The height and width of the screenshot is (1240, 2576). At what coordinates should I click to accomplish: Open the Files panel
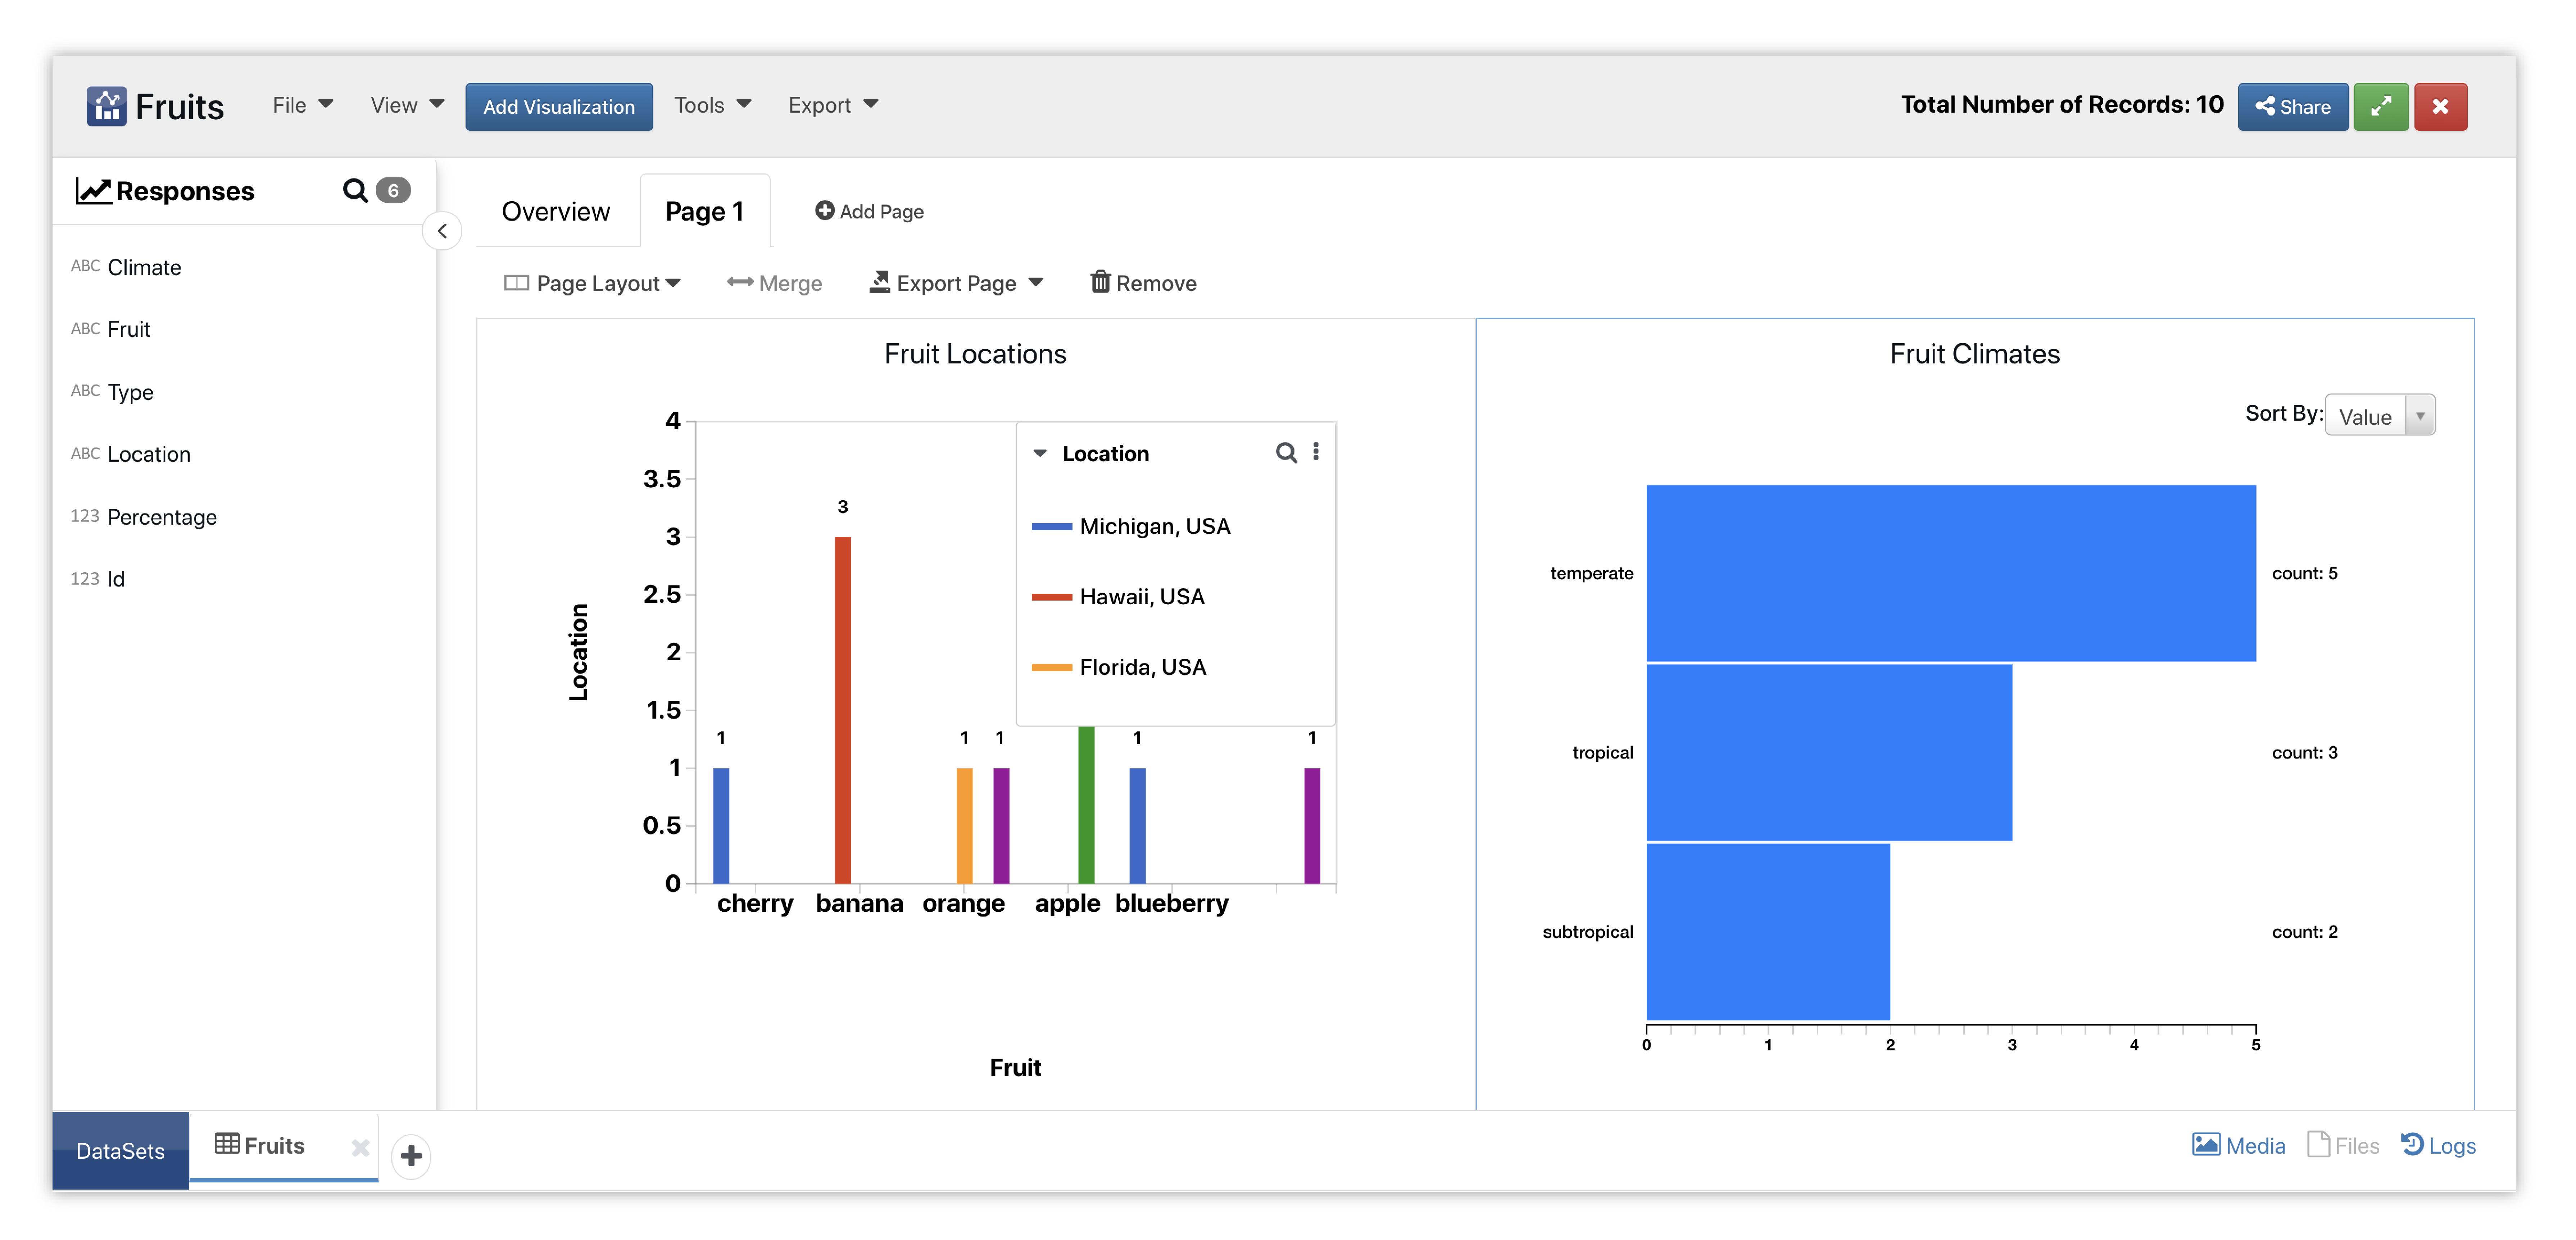2343,1145
